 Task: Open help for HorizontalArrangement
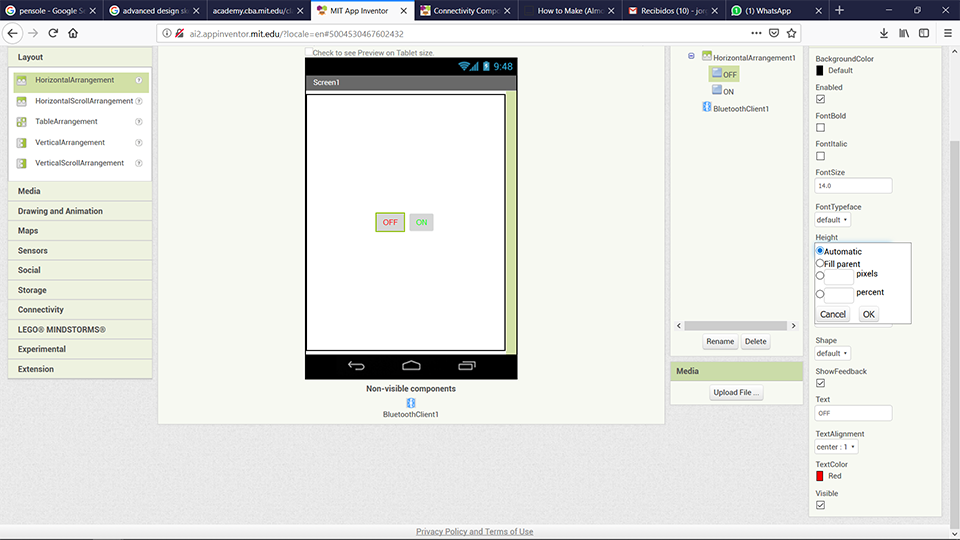click(x=139, y=80)
